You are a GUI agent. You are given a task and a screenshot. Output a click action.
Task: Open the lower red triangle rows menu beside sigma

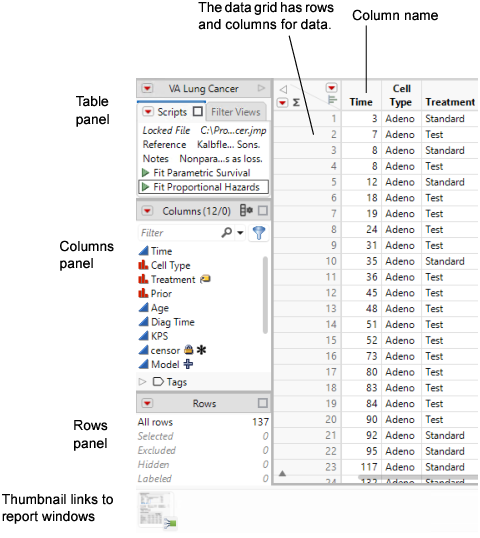pos(282,102)
